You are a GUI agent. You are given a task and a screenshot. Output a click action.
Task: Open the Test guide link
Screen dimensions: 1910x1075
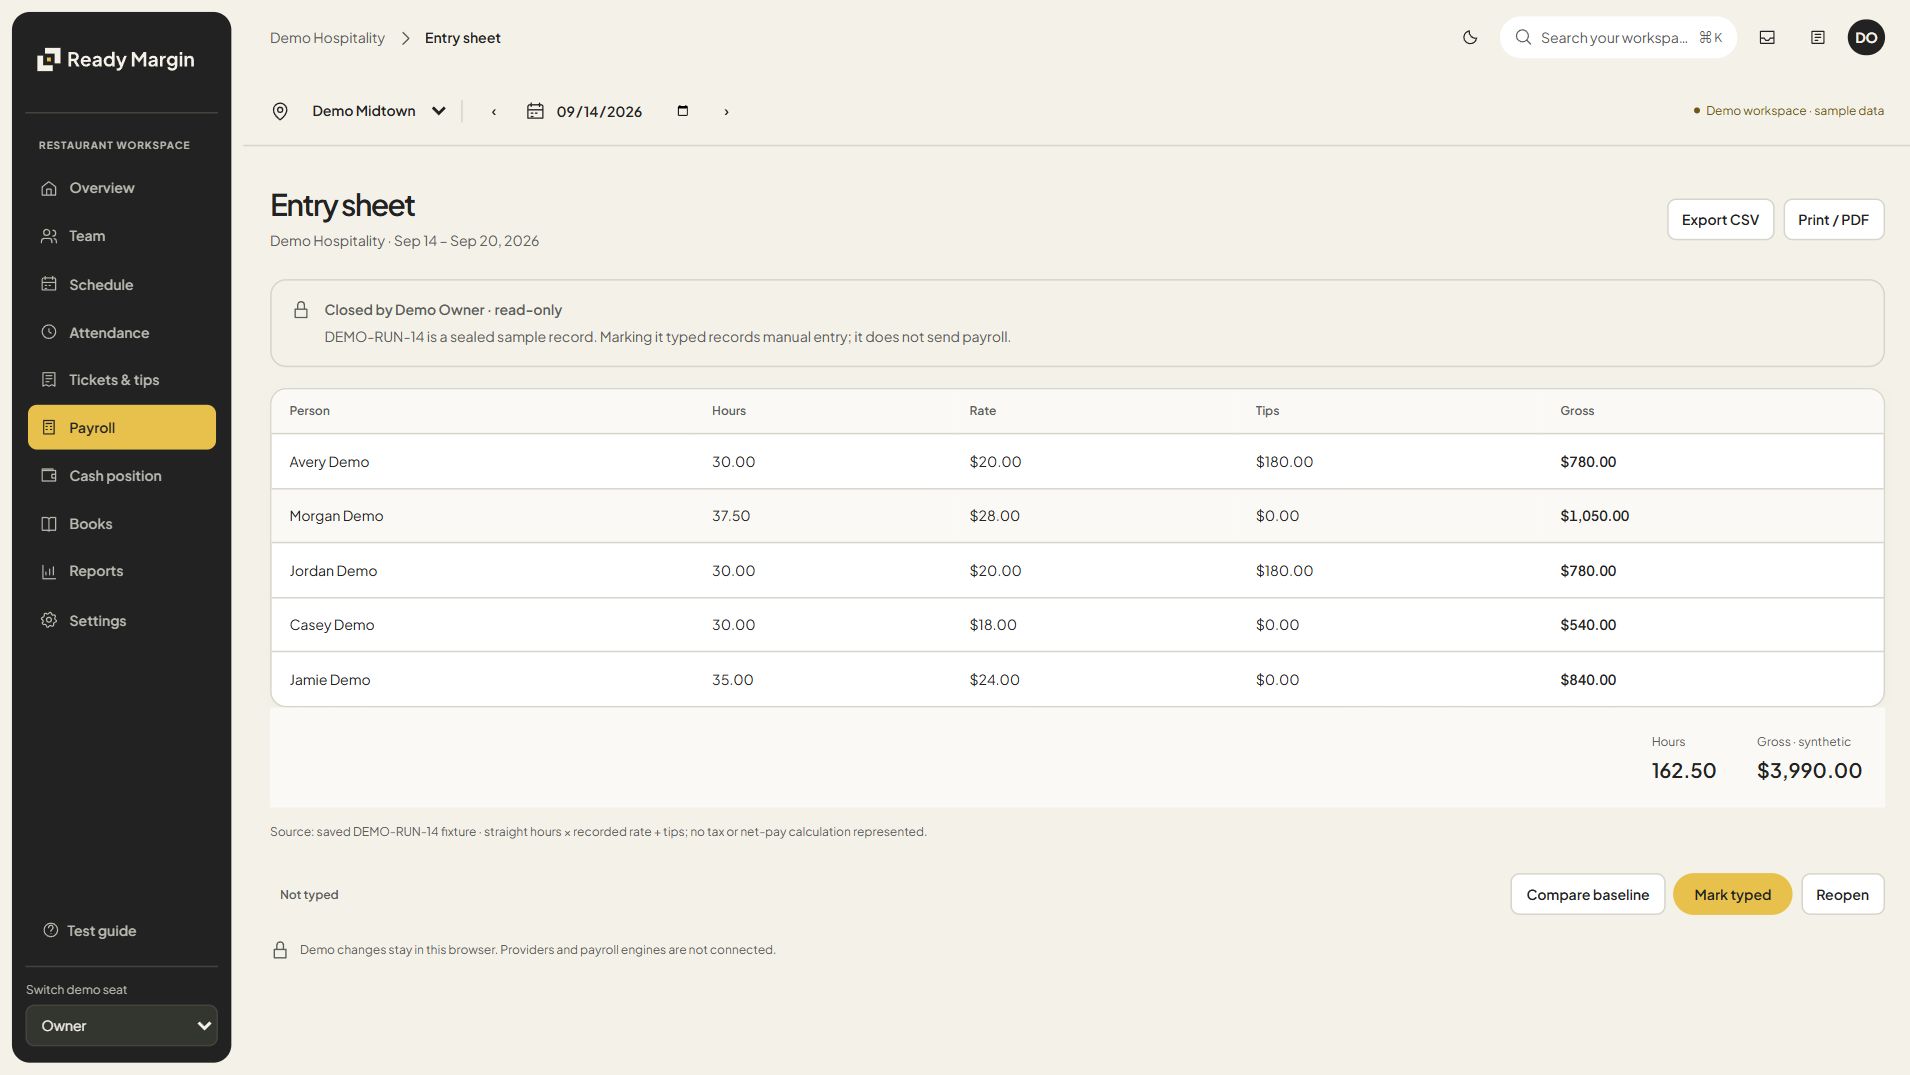tap(90, 931)
